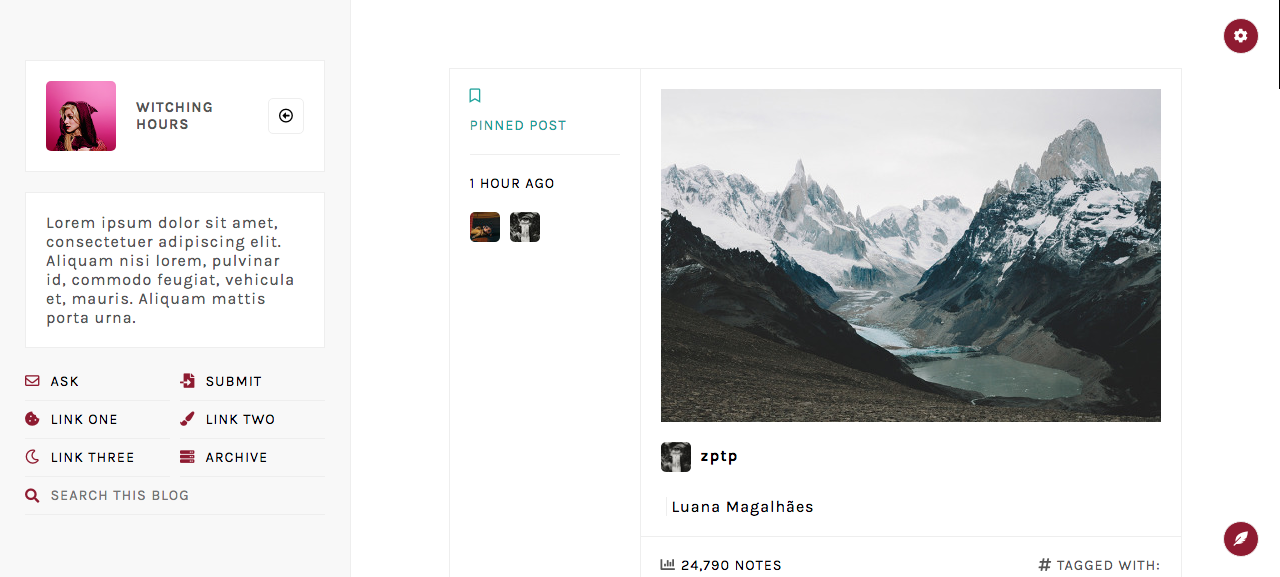1280x577 pixels.
Task: Click the cookie icon beside Link One
Action: coord(32,419)
